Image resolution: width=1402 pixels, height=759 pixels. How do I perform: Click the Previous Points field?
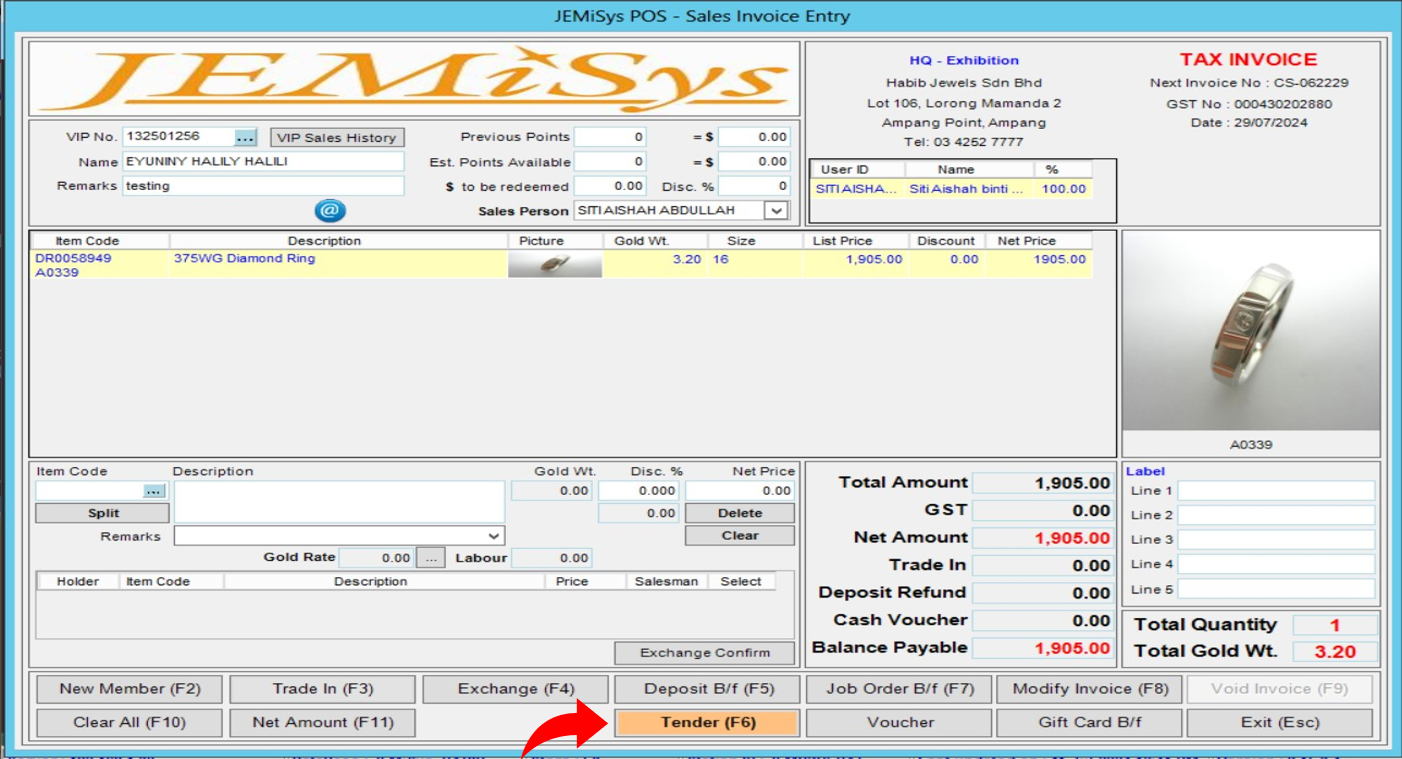tap(610, 137)
